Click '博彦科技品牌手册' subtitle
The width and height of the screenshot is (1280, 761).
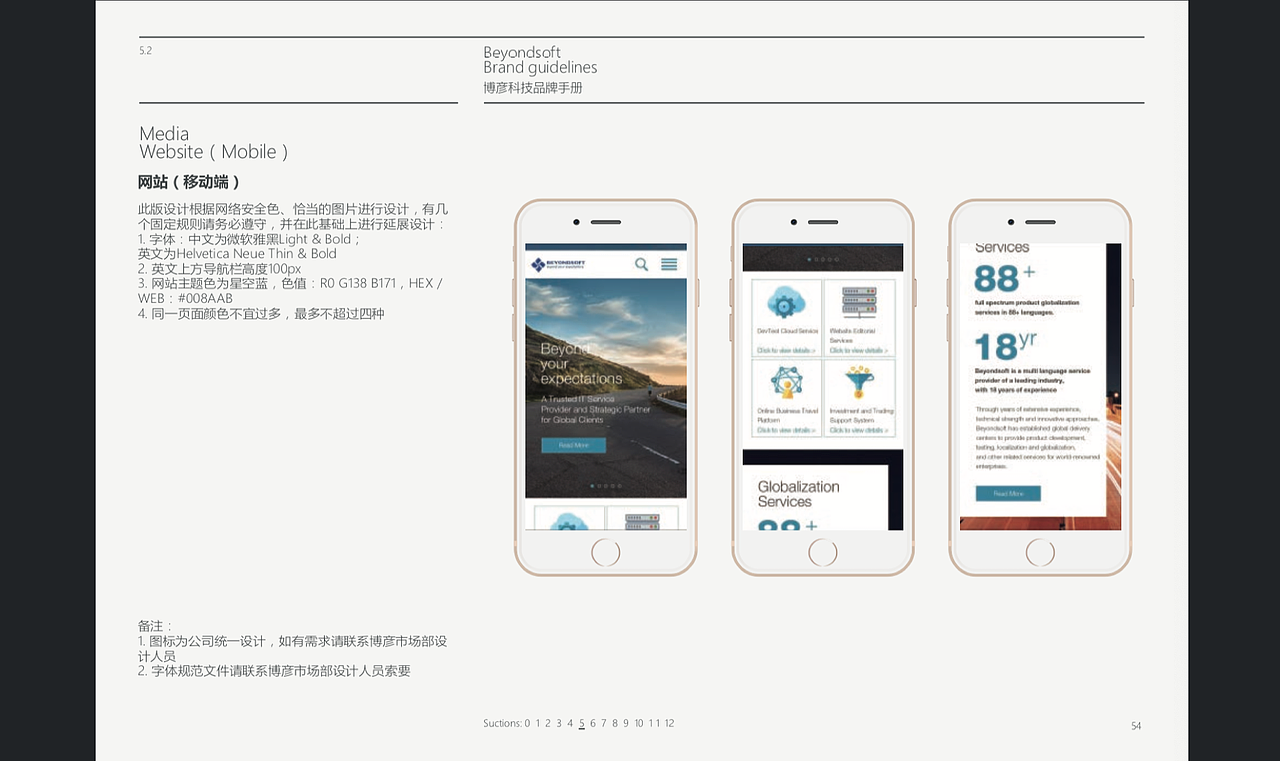point(533,88)
